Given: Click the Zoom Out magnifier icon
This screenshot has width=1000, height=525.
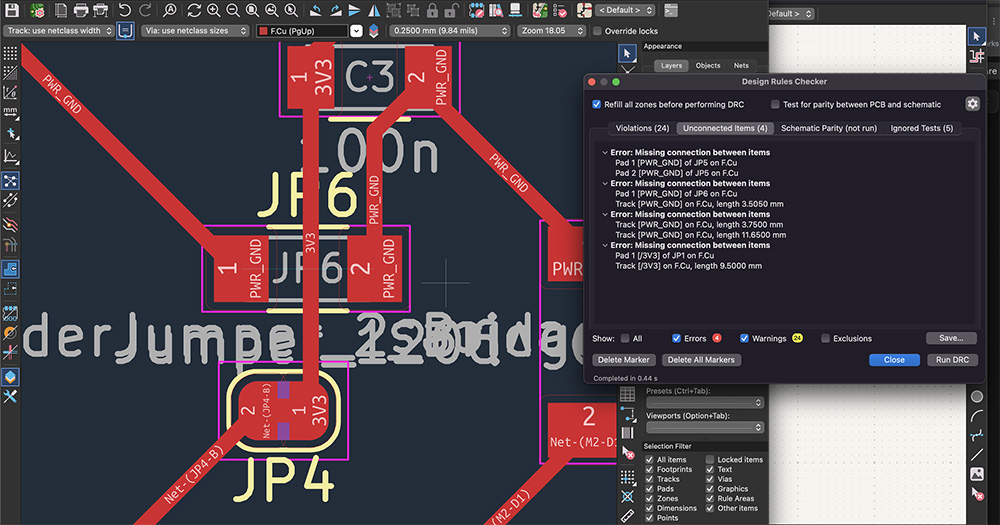Looking at the screenshot, I should [233, 10].
